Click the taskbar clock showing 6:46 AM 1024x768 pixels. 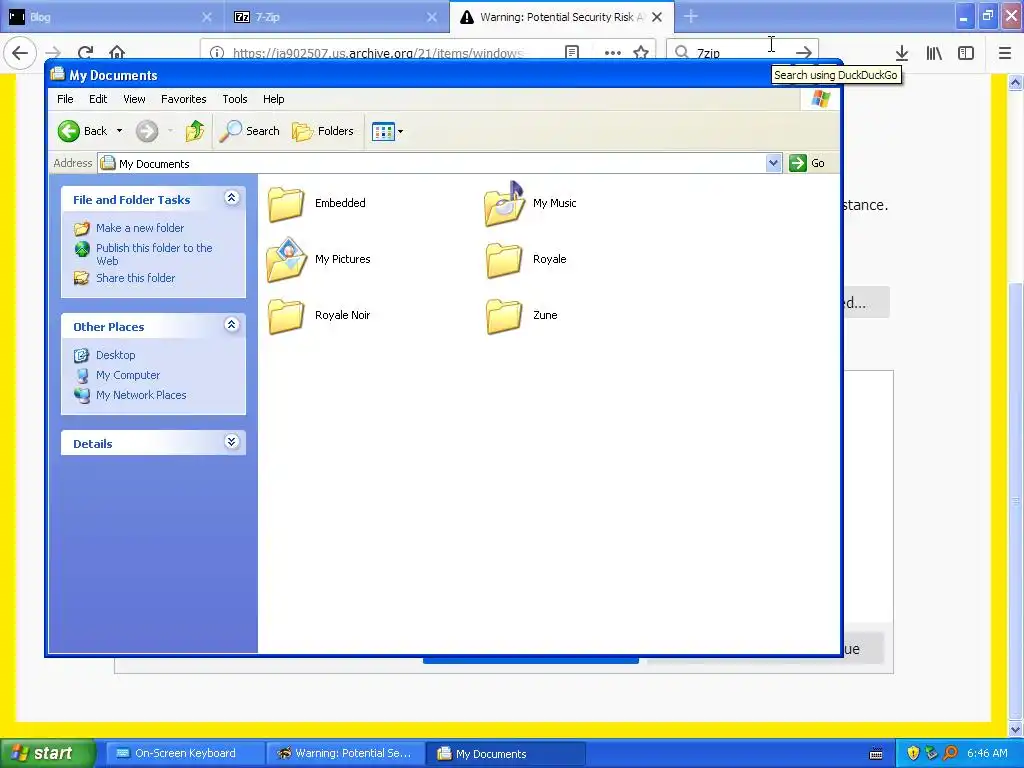pyautogui.click(x=987, y=753)
